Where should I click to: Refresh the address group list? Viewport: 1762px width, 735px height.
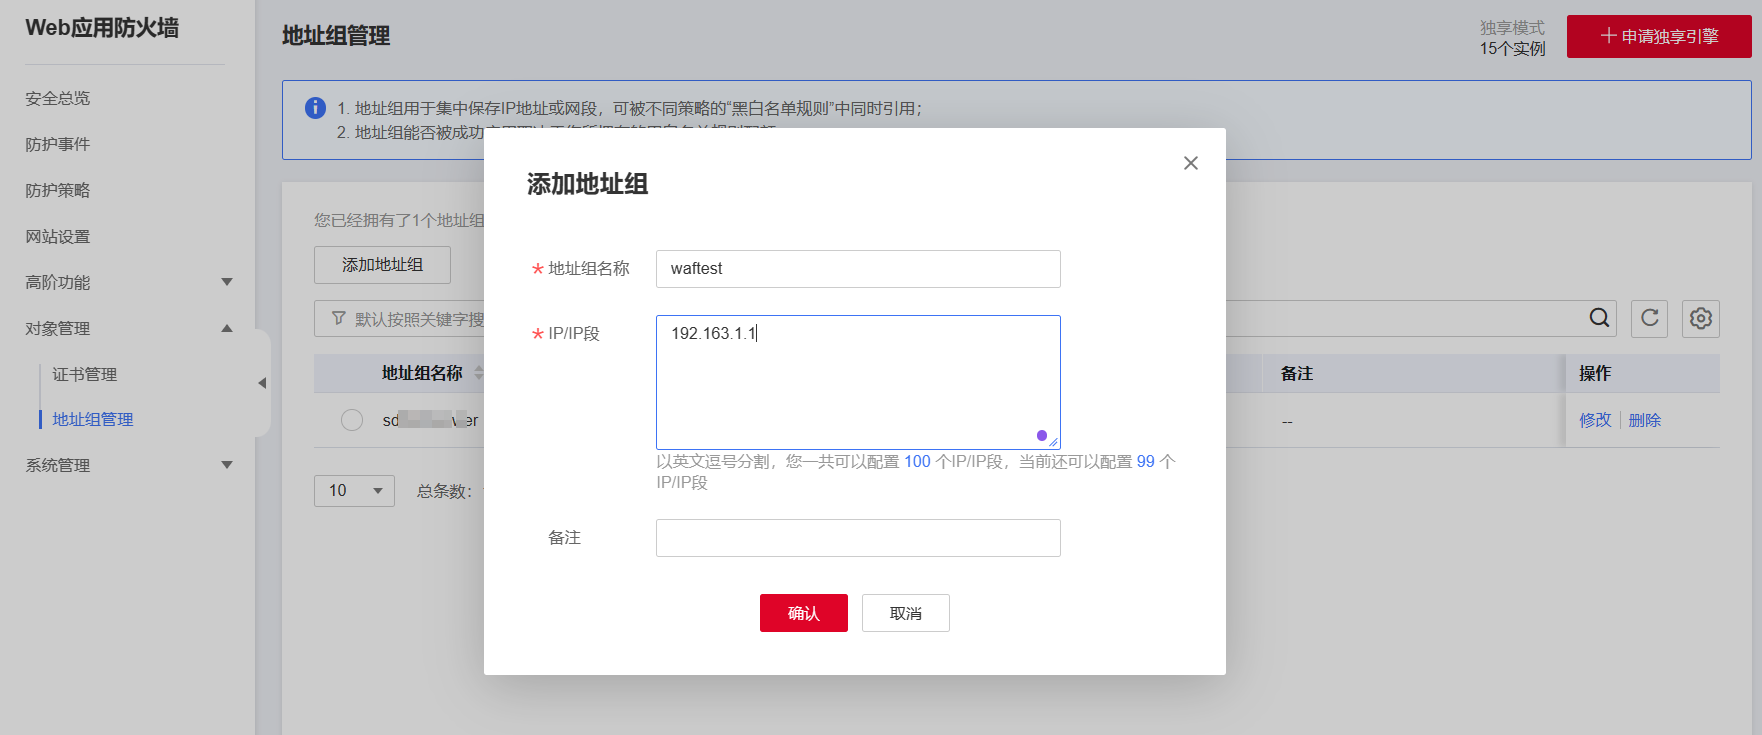(1649, 318)
